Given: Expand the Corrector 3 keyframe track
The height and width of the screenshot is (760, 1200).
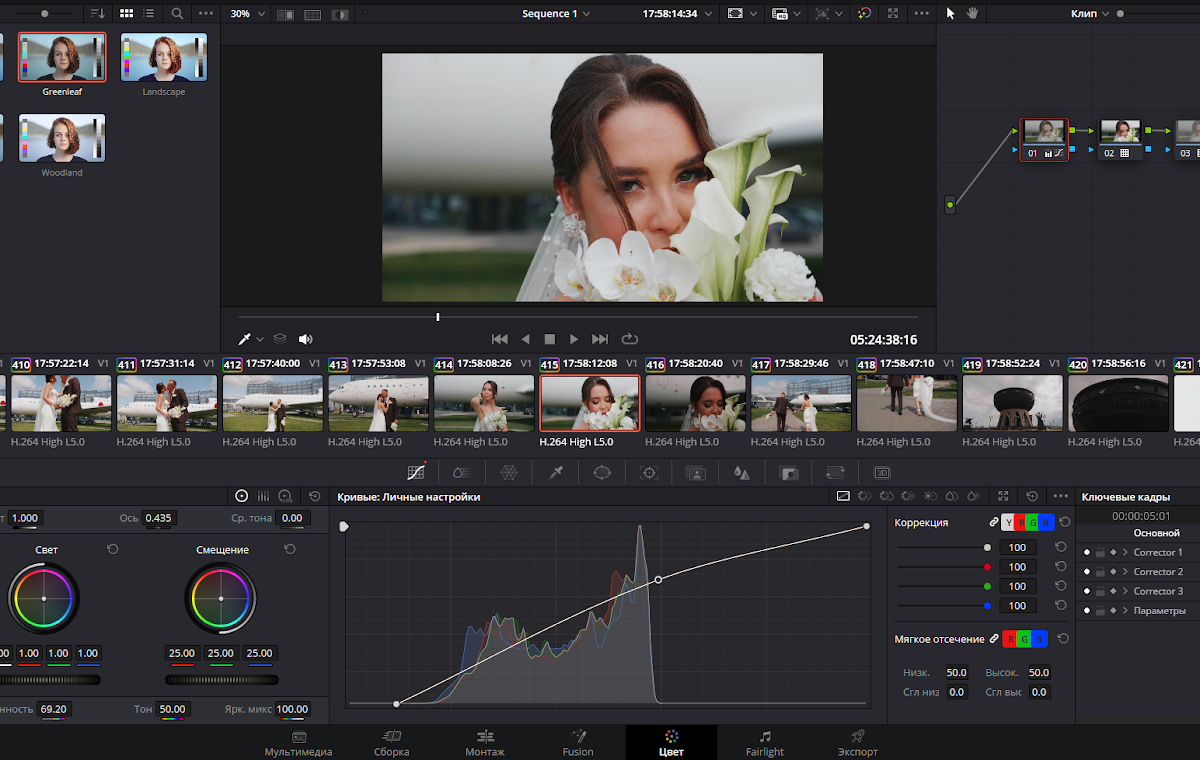Looking at the screenshot, I should 1124,591.
